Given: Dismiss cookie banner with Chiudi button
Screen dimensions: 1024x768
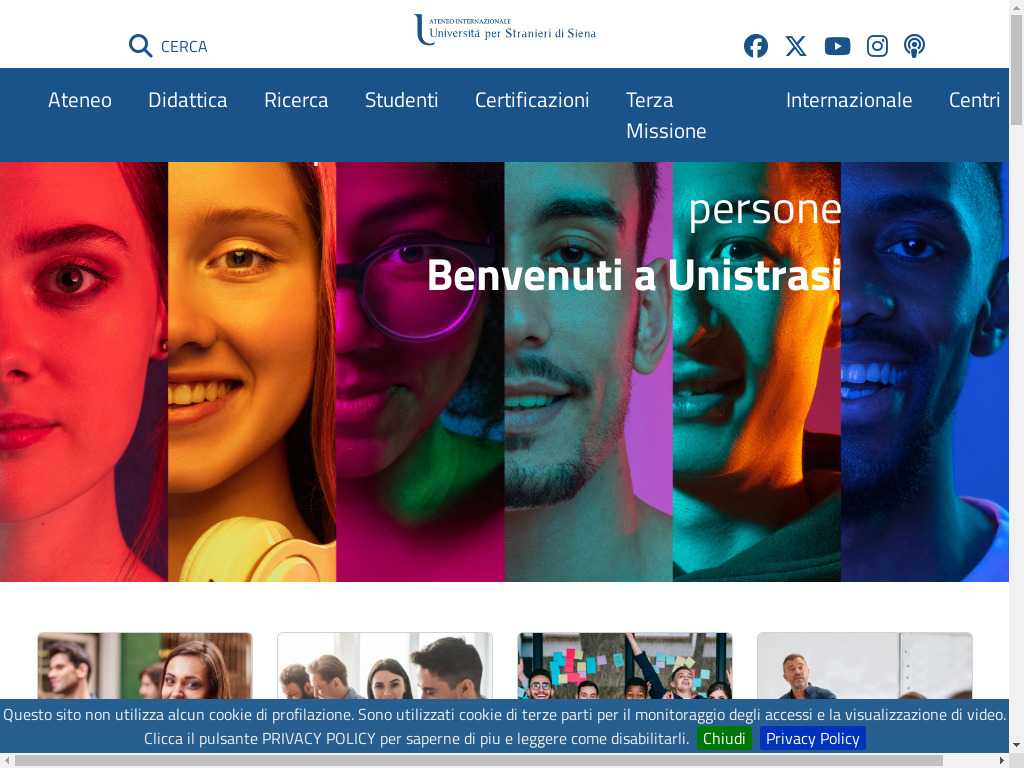Looking at the screenshot, I should pyautogui.click(x=724, y=739).
